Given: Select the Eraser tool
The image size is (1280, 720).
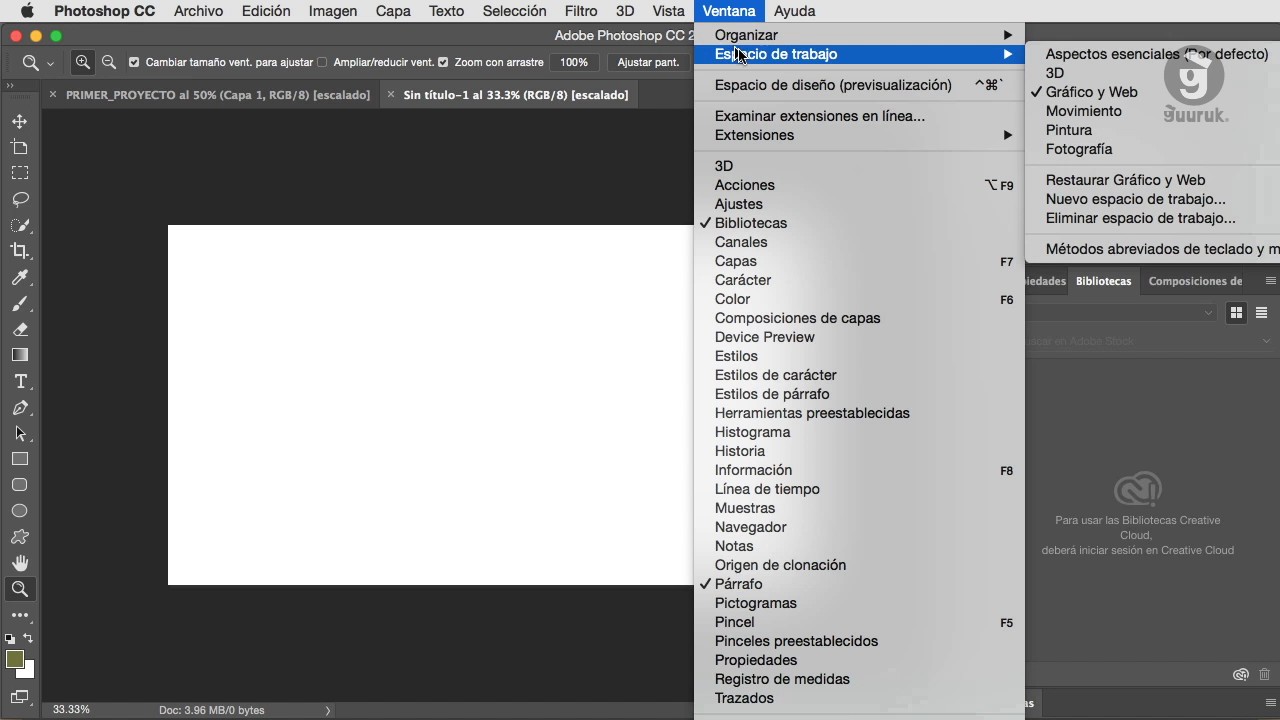Looking at the screenshot, I should (20, 329).
